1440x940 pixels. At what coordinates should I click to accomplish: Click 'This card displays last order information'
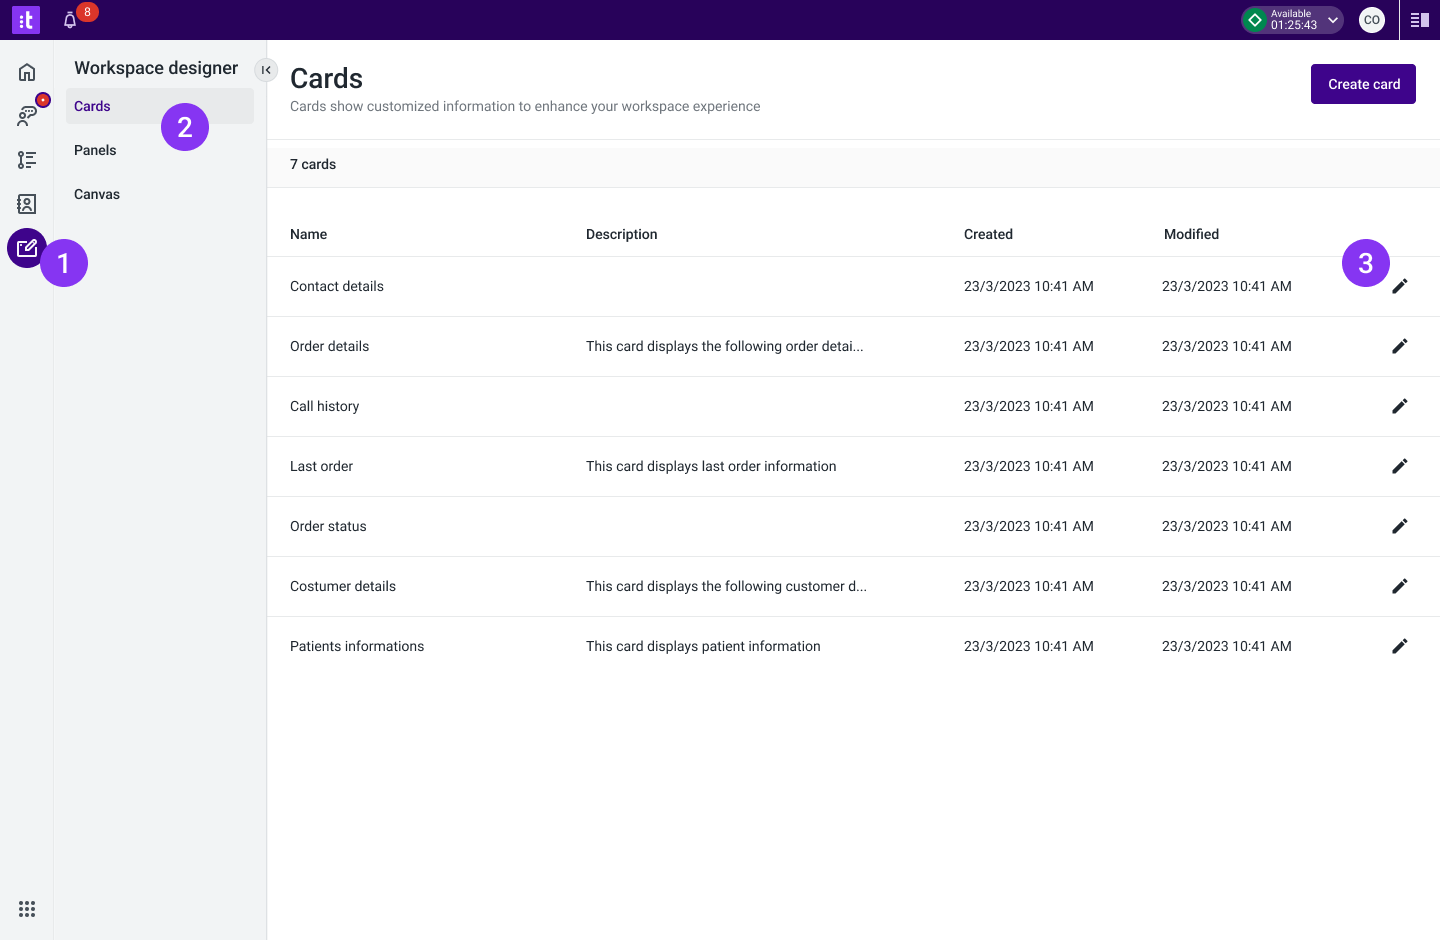pyautogui.click(x=711, y=466)
